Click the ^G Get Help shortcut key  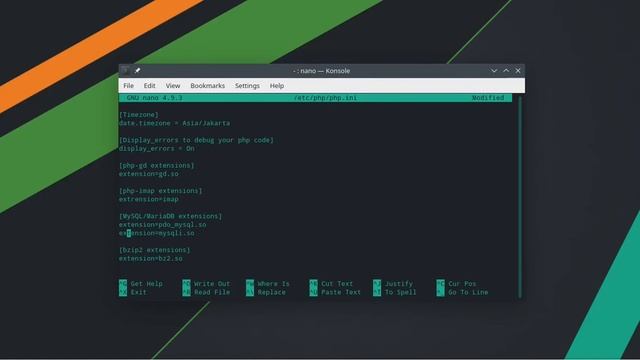click(123, 283)
